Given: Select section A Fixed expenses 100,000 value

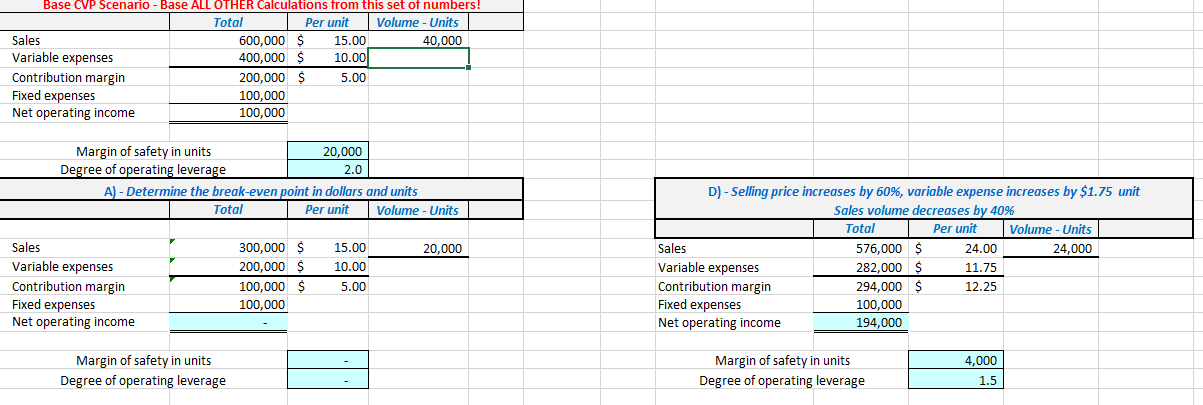Looking at the screenshot, I should [x=228, y=304].
